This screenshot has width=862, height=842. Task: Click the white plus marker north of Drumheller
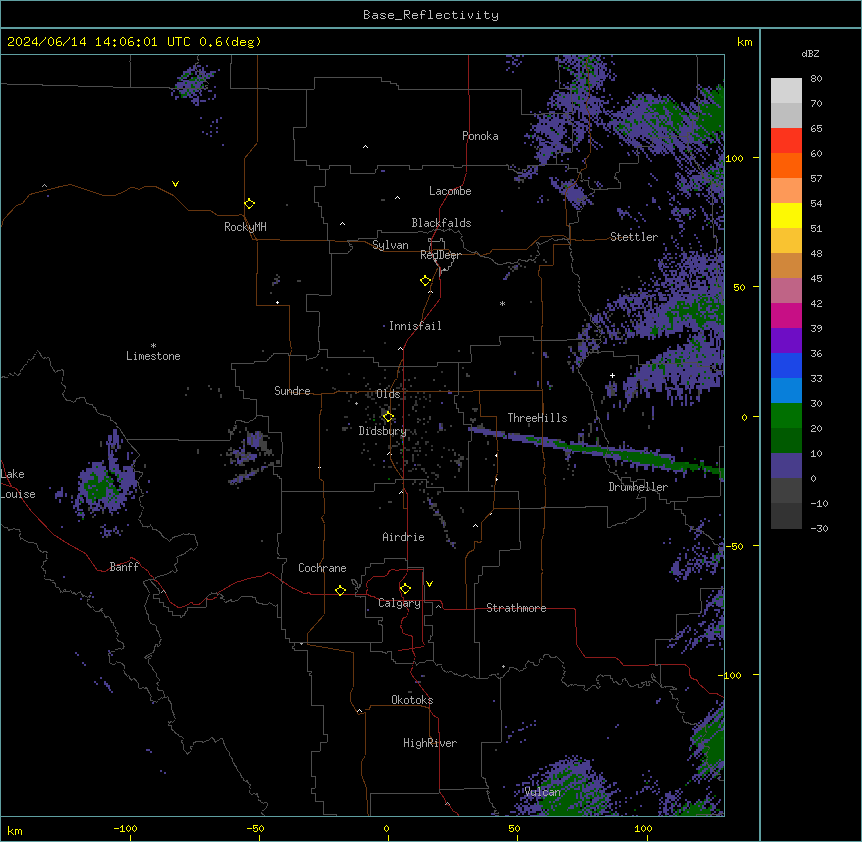point(612,375)
